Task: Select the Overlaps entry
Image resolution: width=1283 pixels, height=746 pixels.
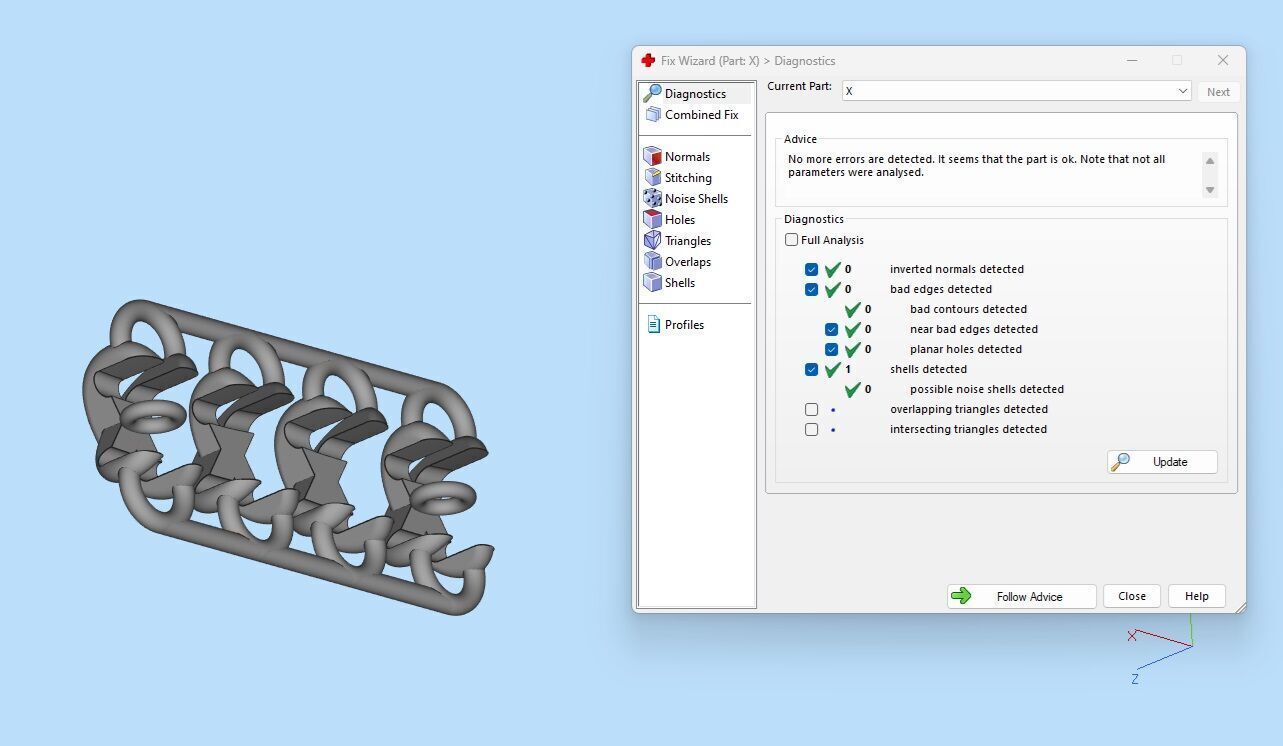Action: 688,261
